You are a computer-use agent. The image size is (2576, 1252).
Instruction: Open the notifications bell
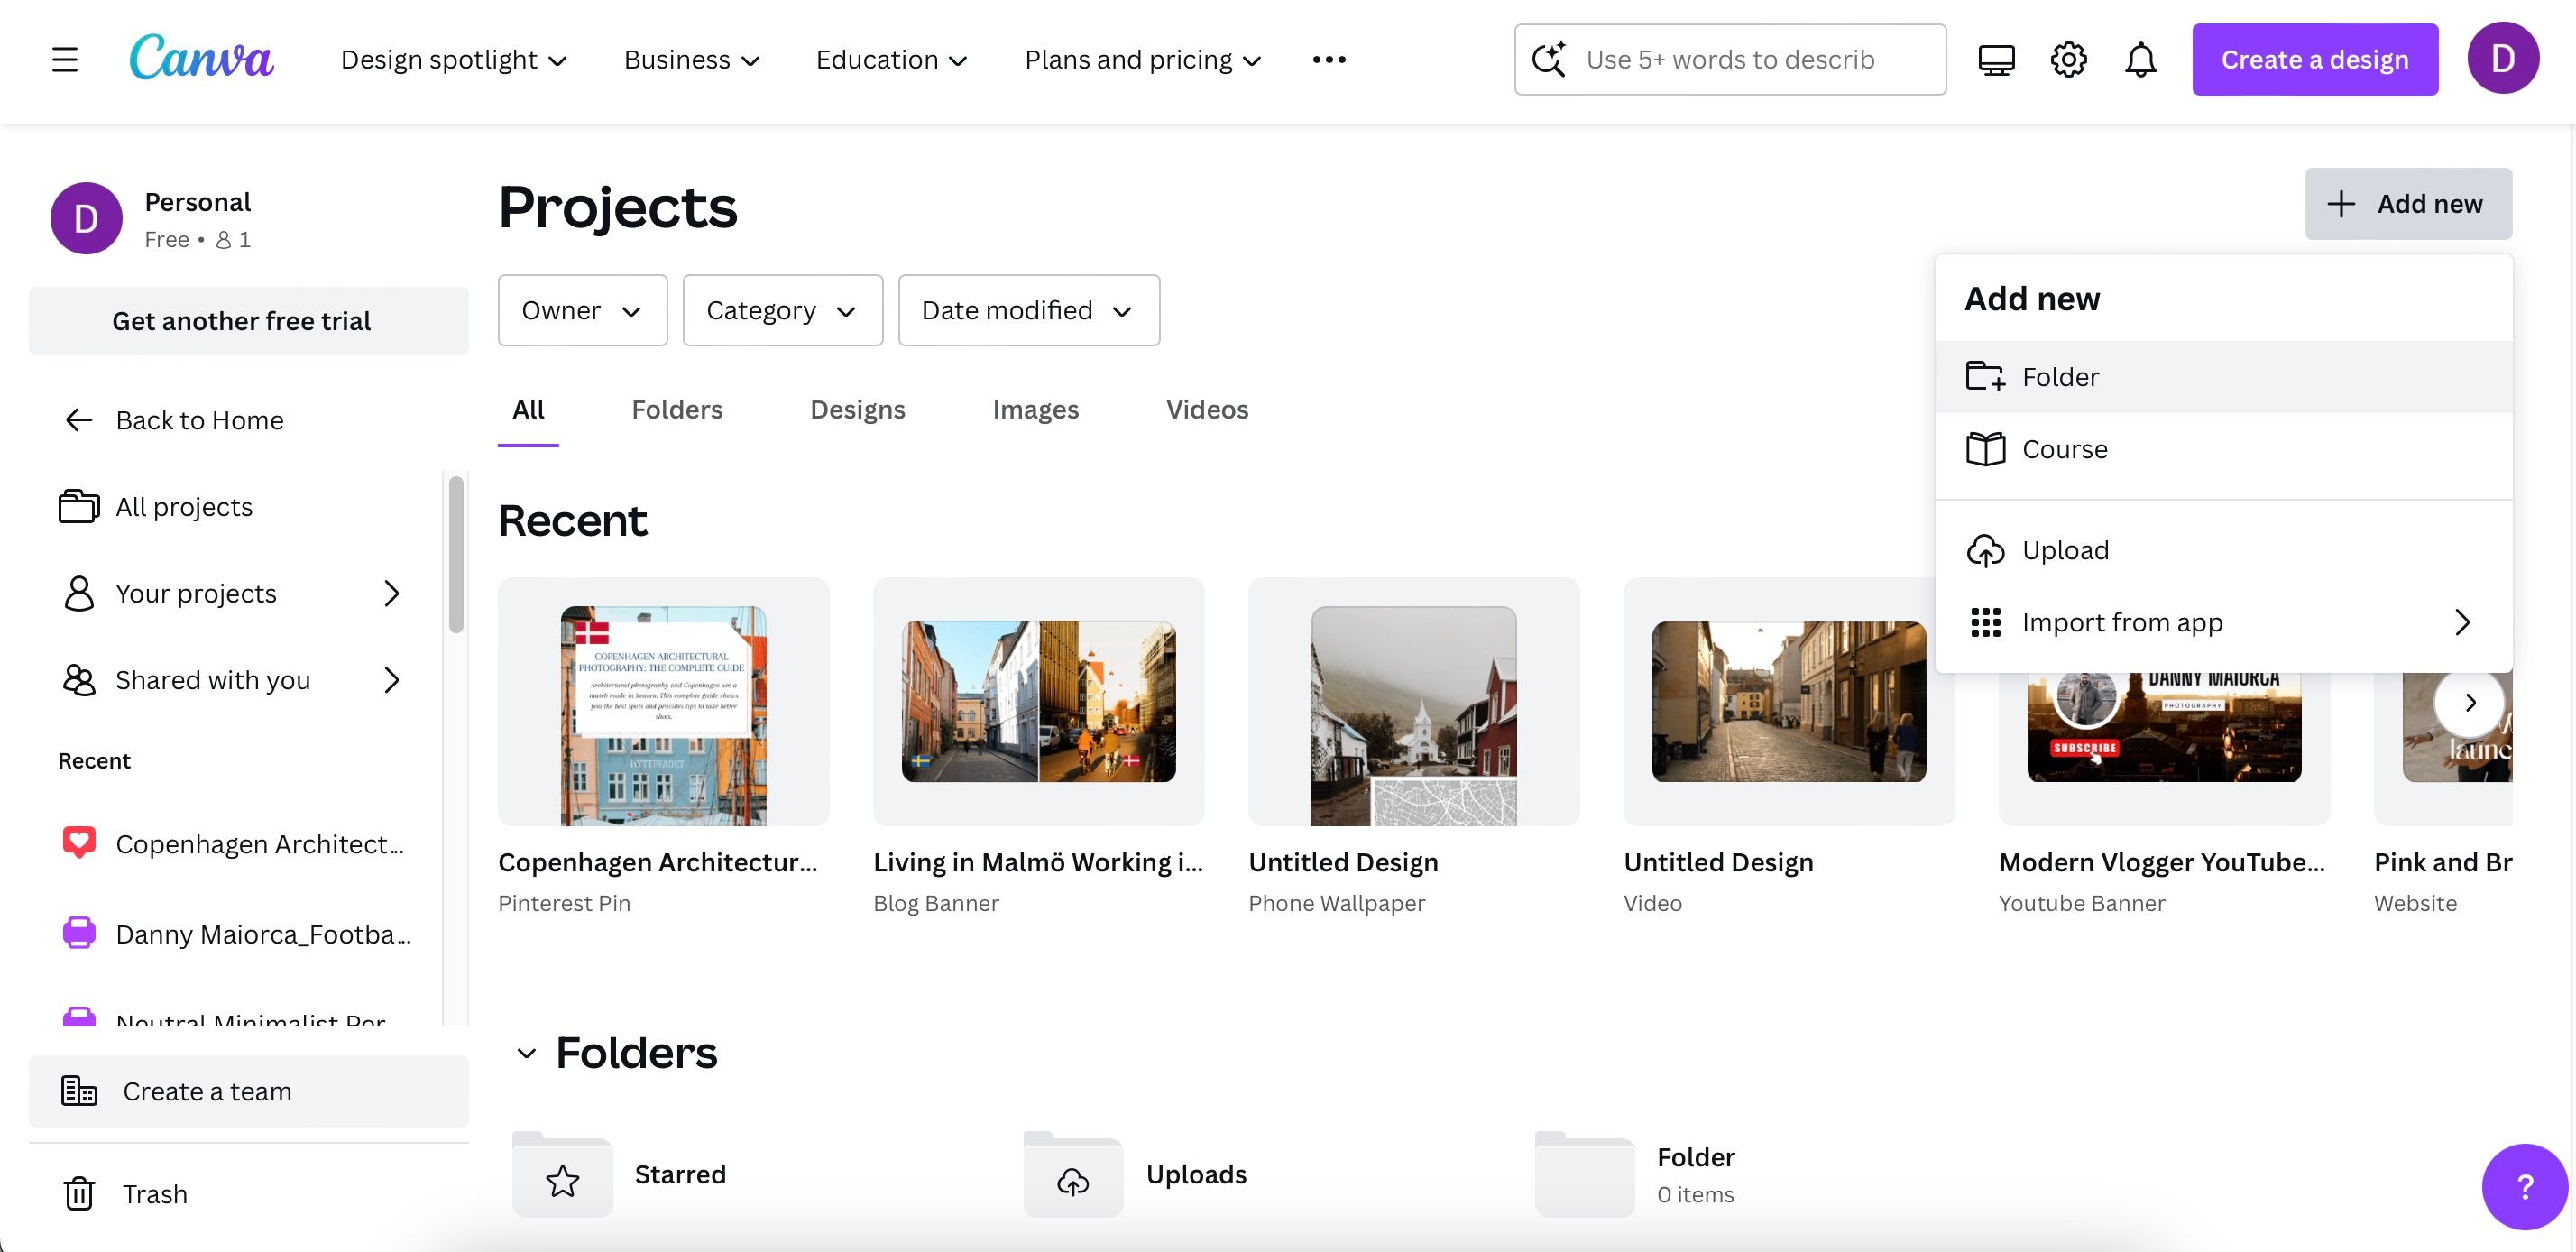[2141, 59]
